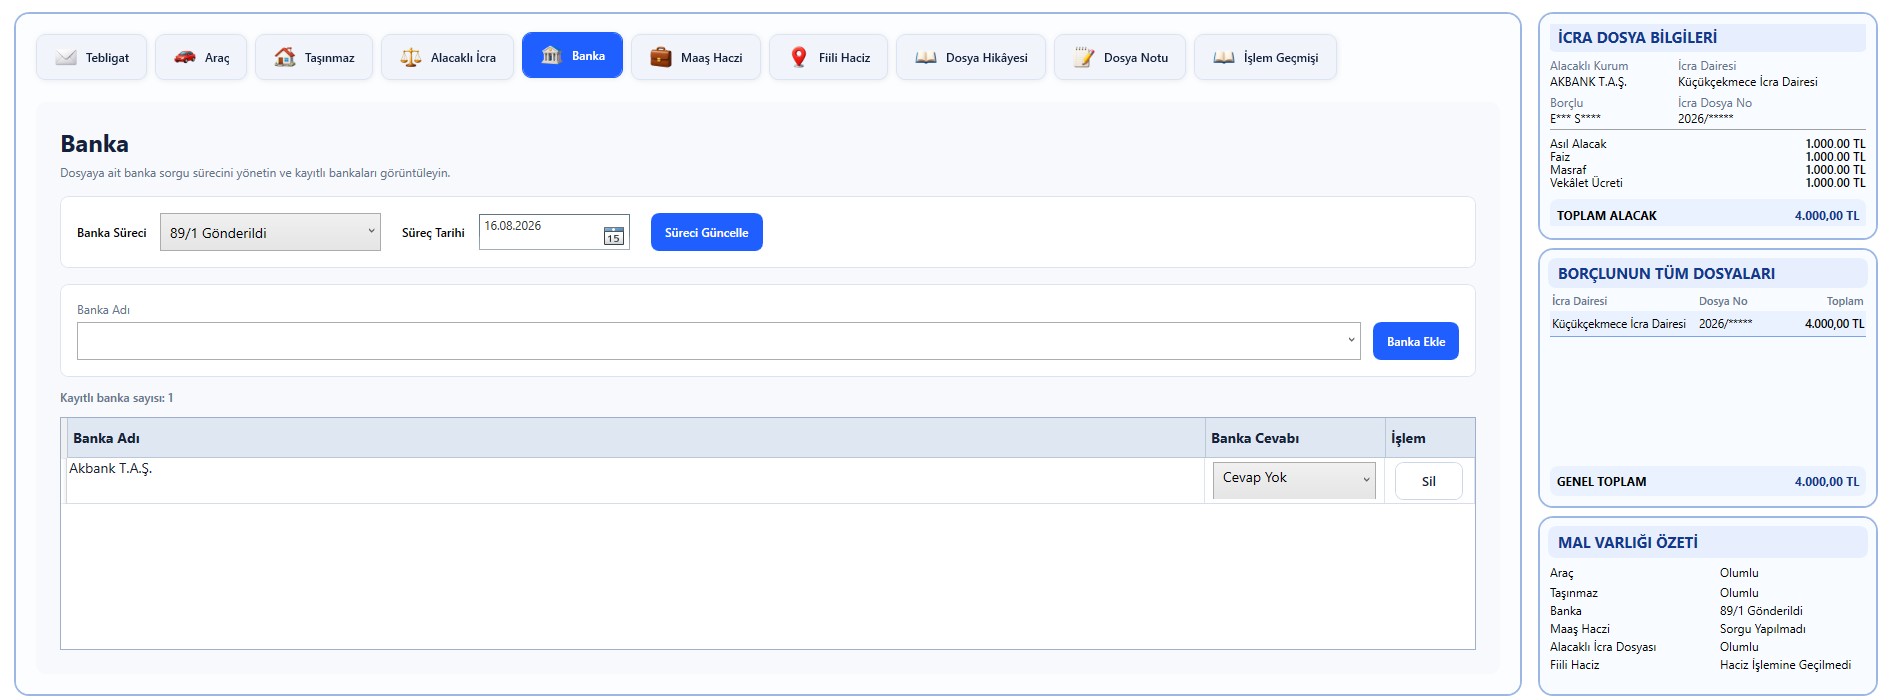Delete Akbank T.A.Ş. row with Sil
This screenshot has height=700, width=1896.
[x=1429, y=481]
